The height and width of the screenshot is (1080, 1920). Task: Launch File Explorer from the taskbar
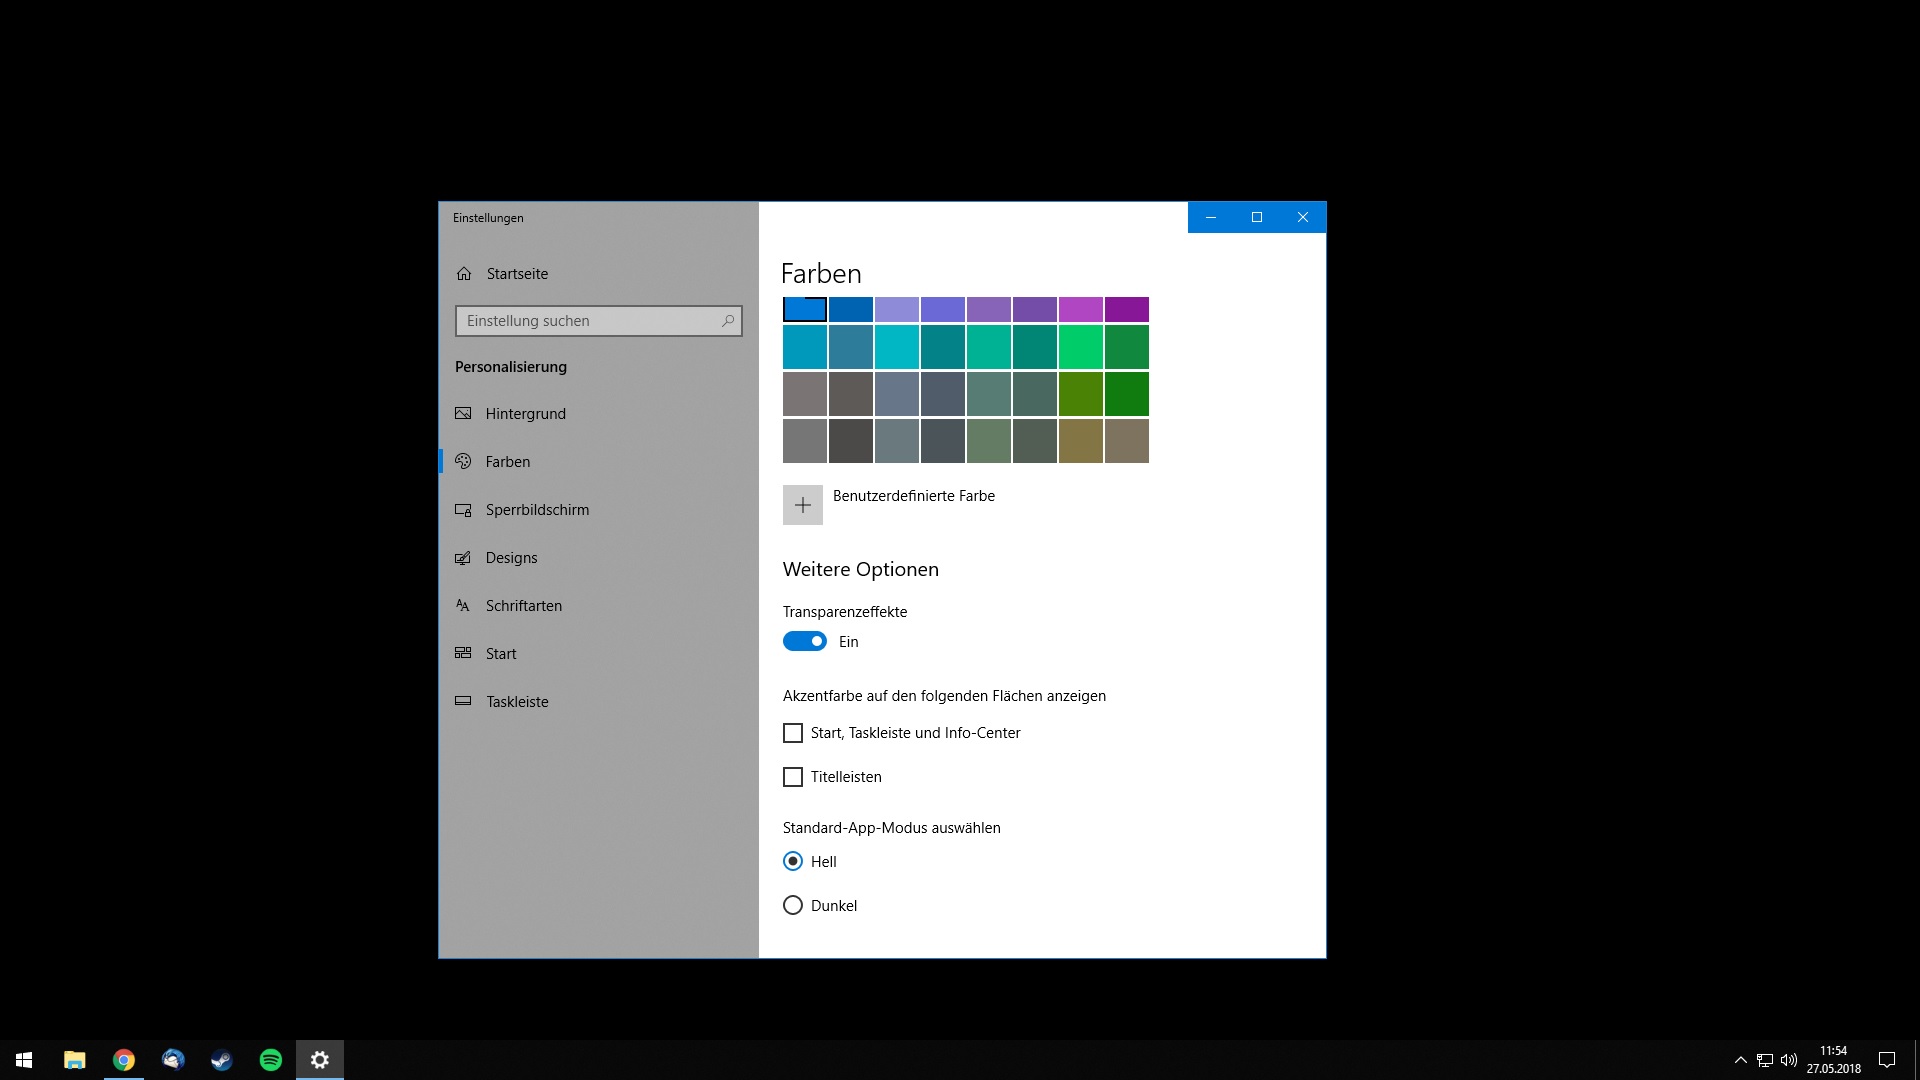coord(75,1060)
